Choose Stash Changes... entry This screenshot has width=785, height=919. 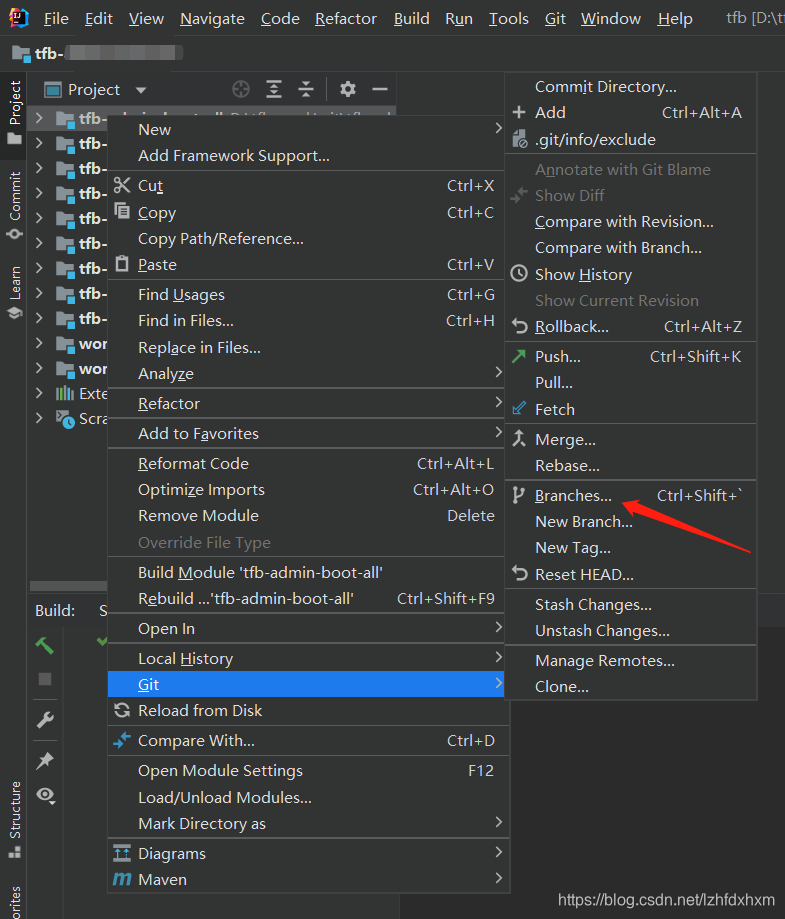pos(631,605)
